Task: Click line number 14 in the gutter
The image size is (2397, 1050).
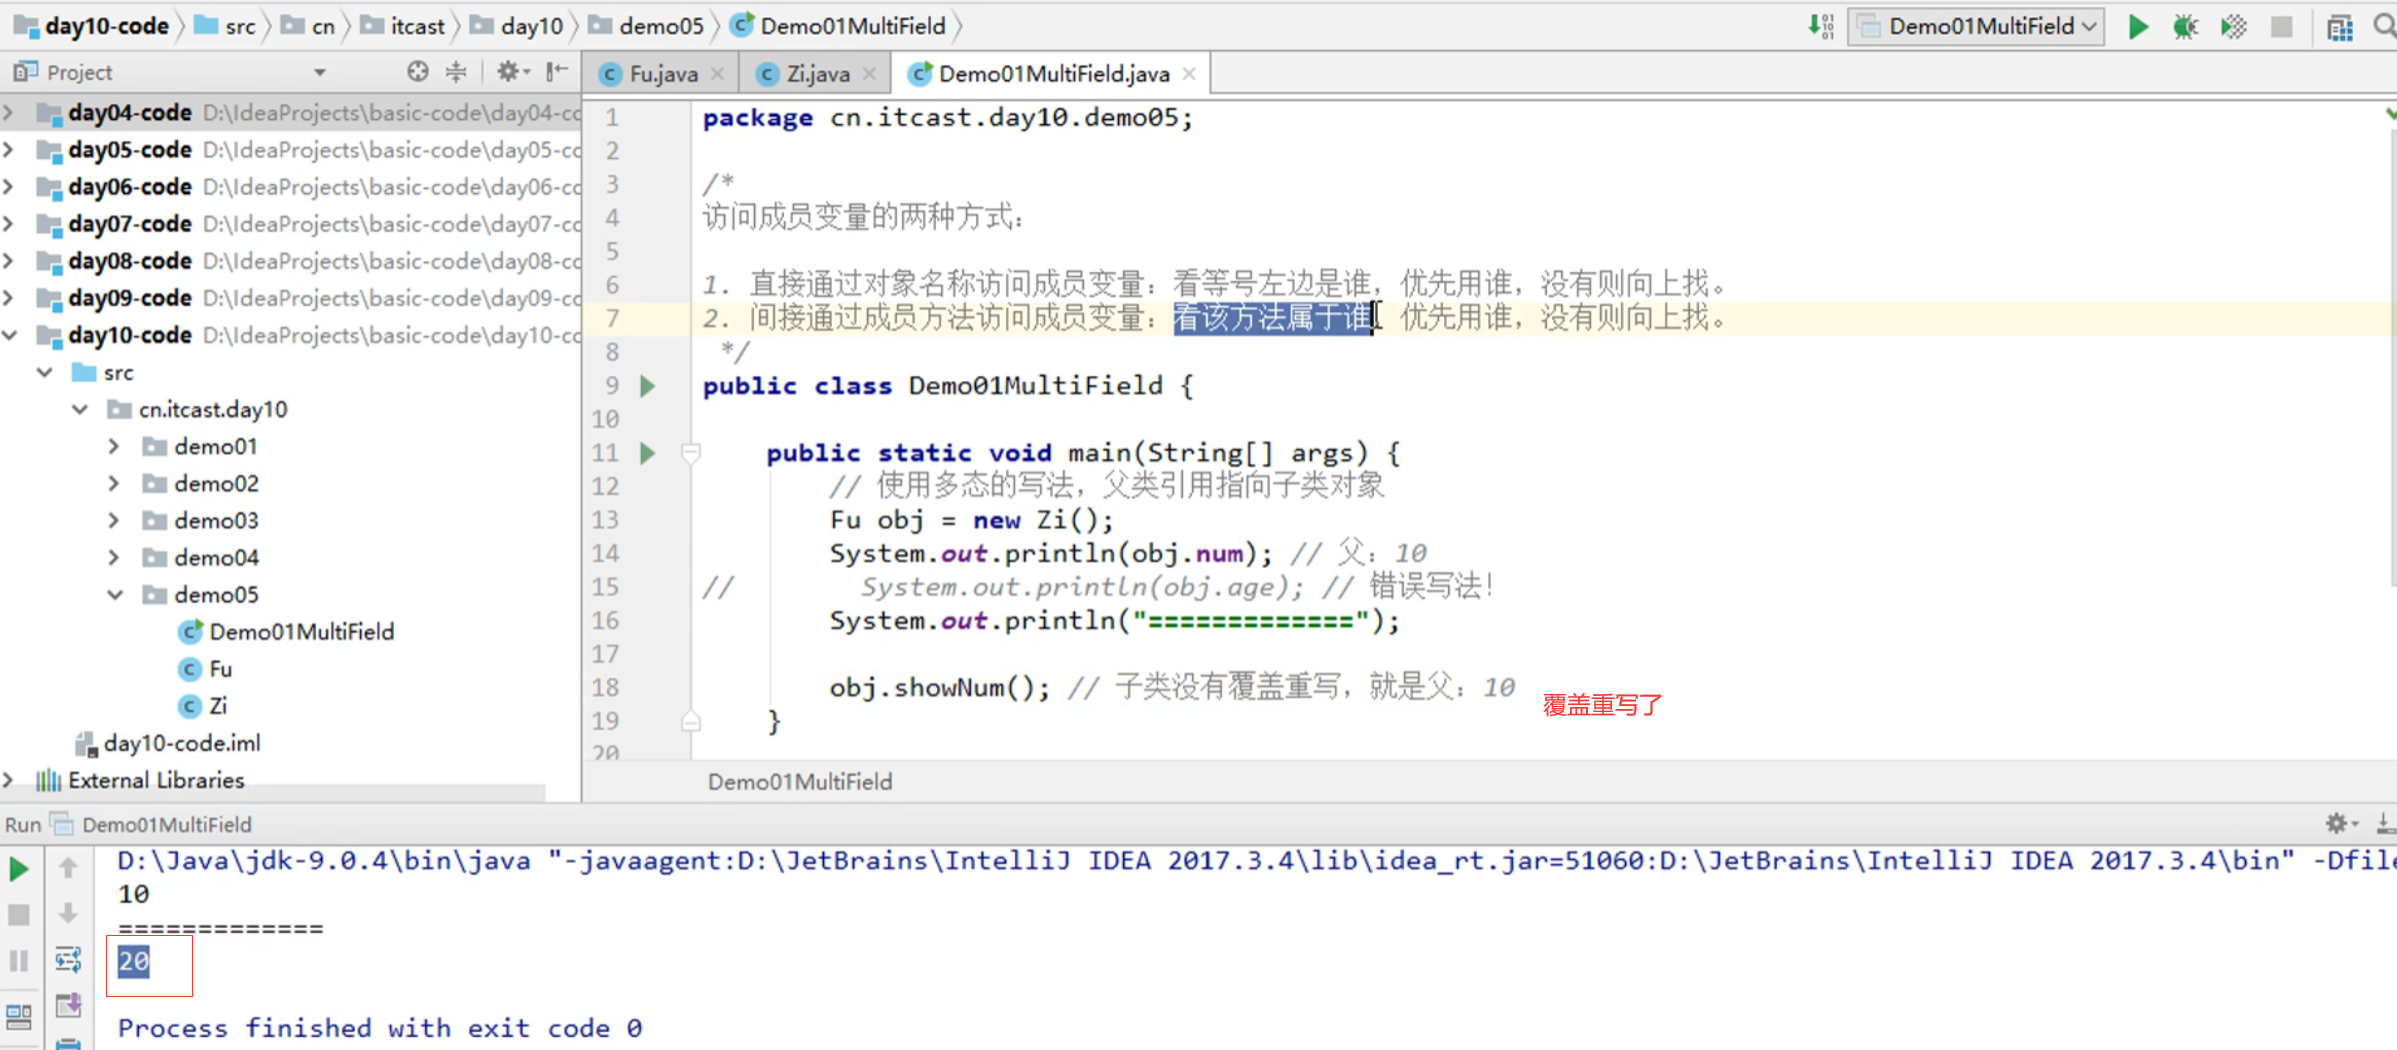Action: (606, 553)
